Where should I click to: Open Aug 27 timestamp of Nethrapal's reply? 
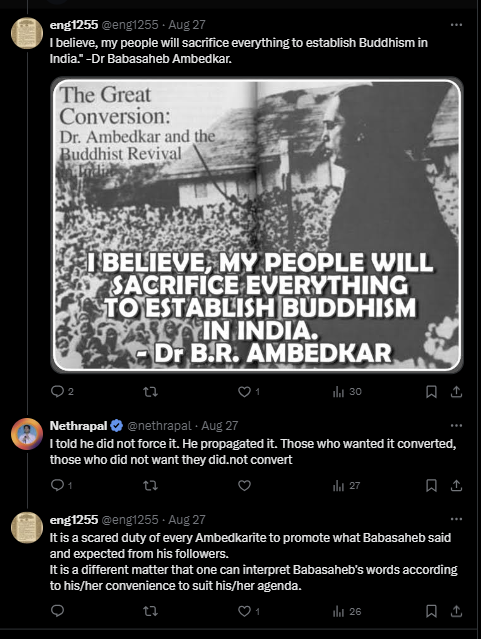click(220, 426)
